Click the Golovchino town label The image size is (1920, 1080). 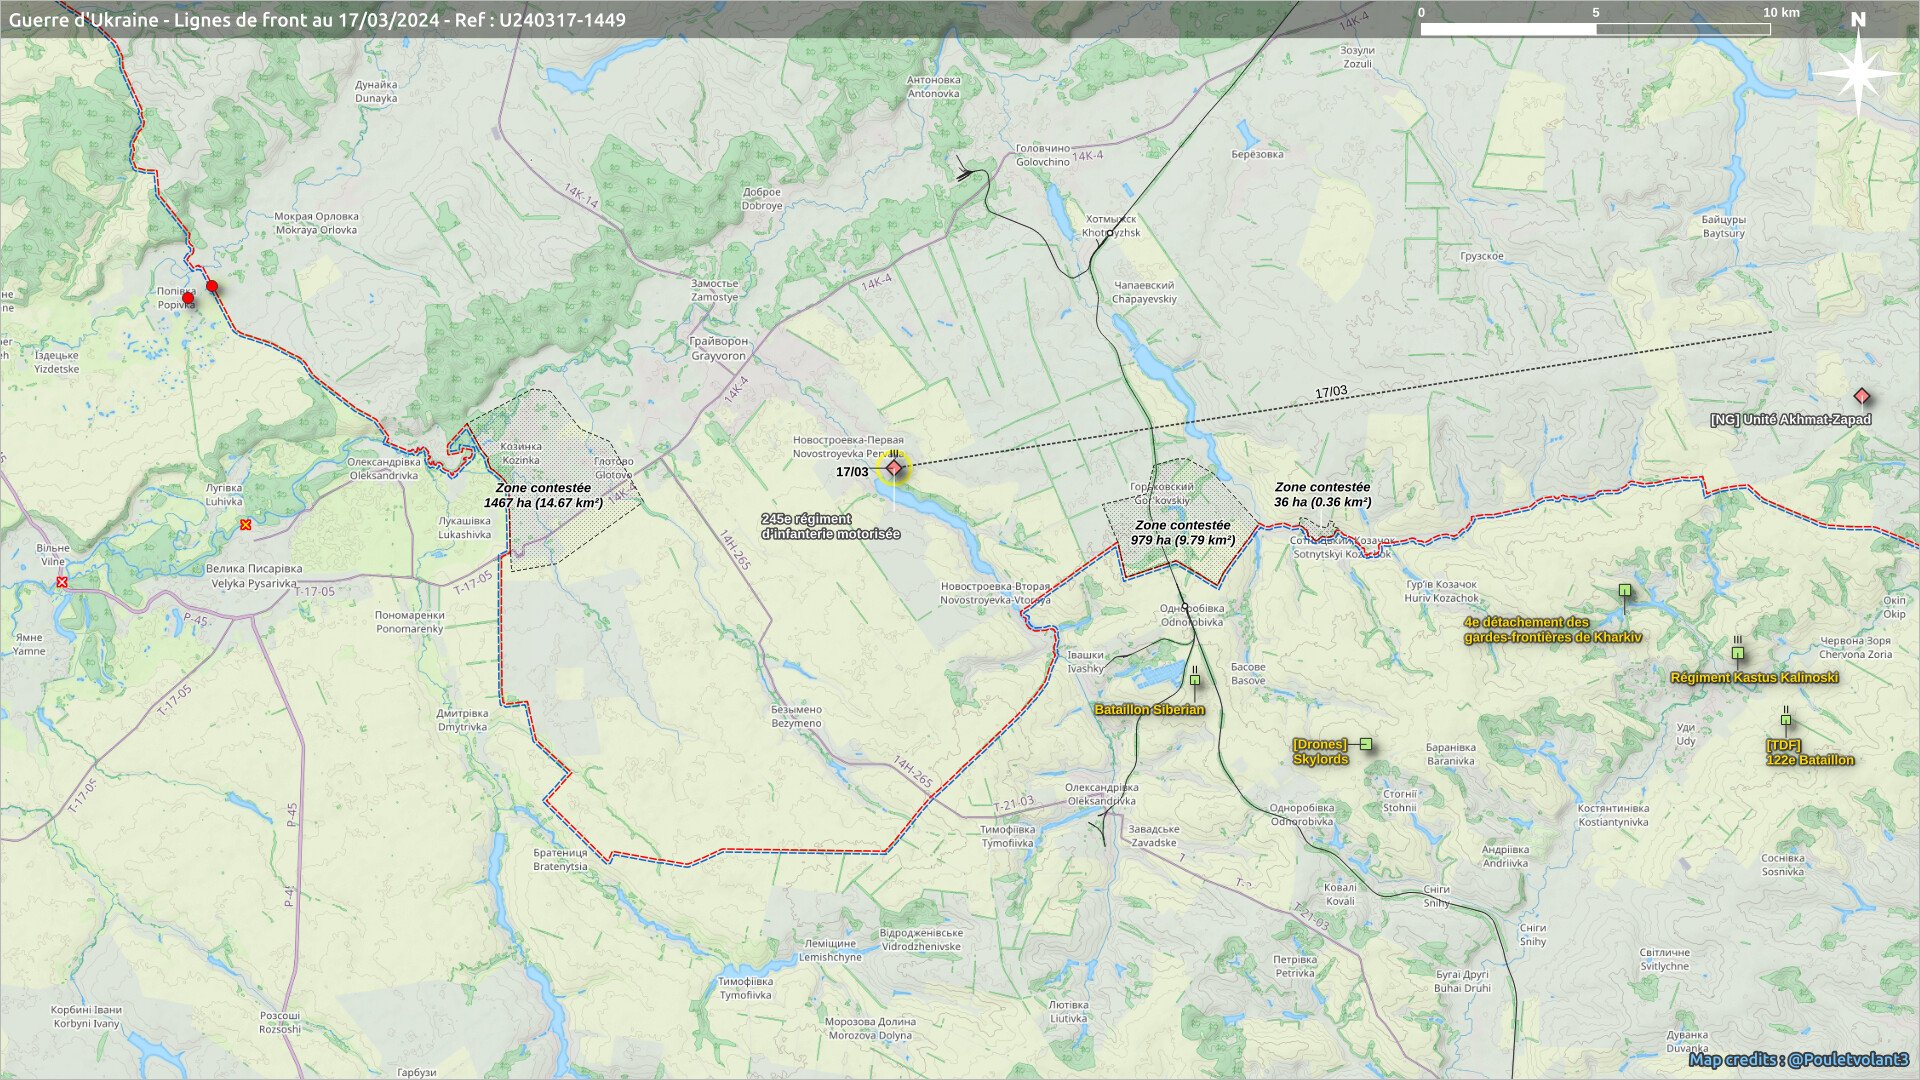point(1043,155)
